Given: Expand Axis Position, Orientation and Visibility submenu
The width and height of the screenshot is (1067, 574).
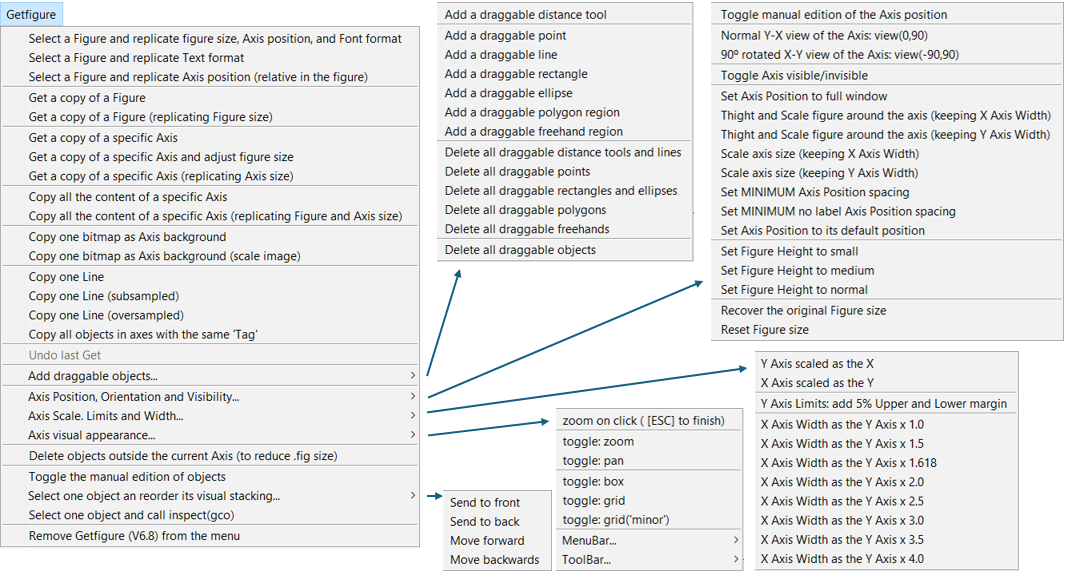Looking at the screenshot, I should (210, 396).
